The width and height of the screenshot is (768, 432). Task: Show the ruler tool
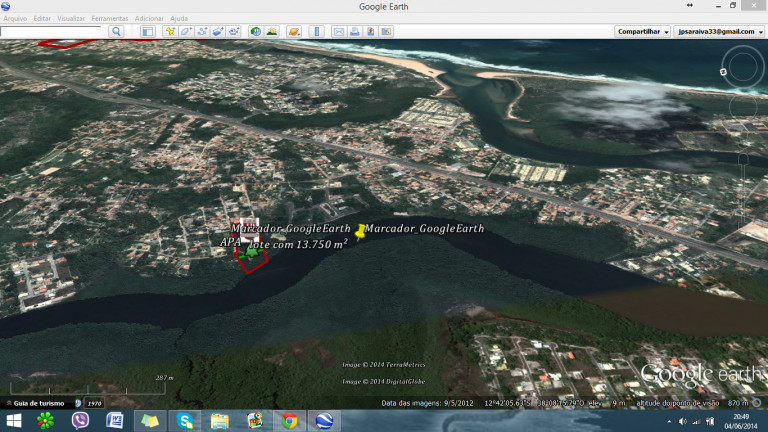click(316, 31)
